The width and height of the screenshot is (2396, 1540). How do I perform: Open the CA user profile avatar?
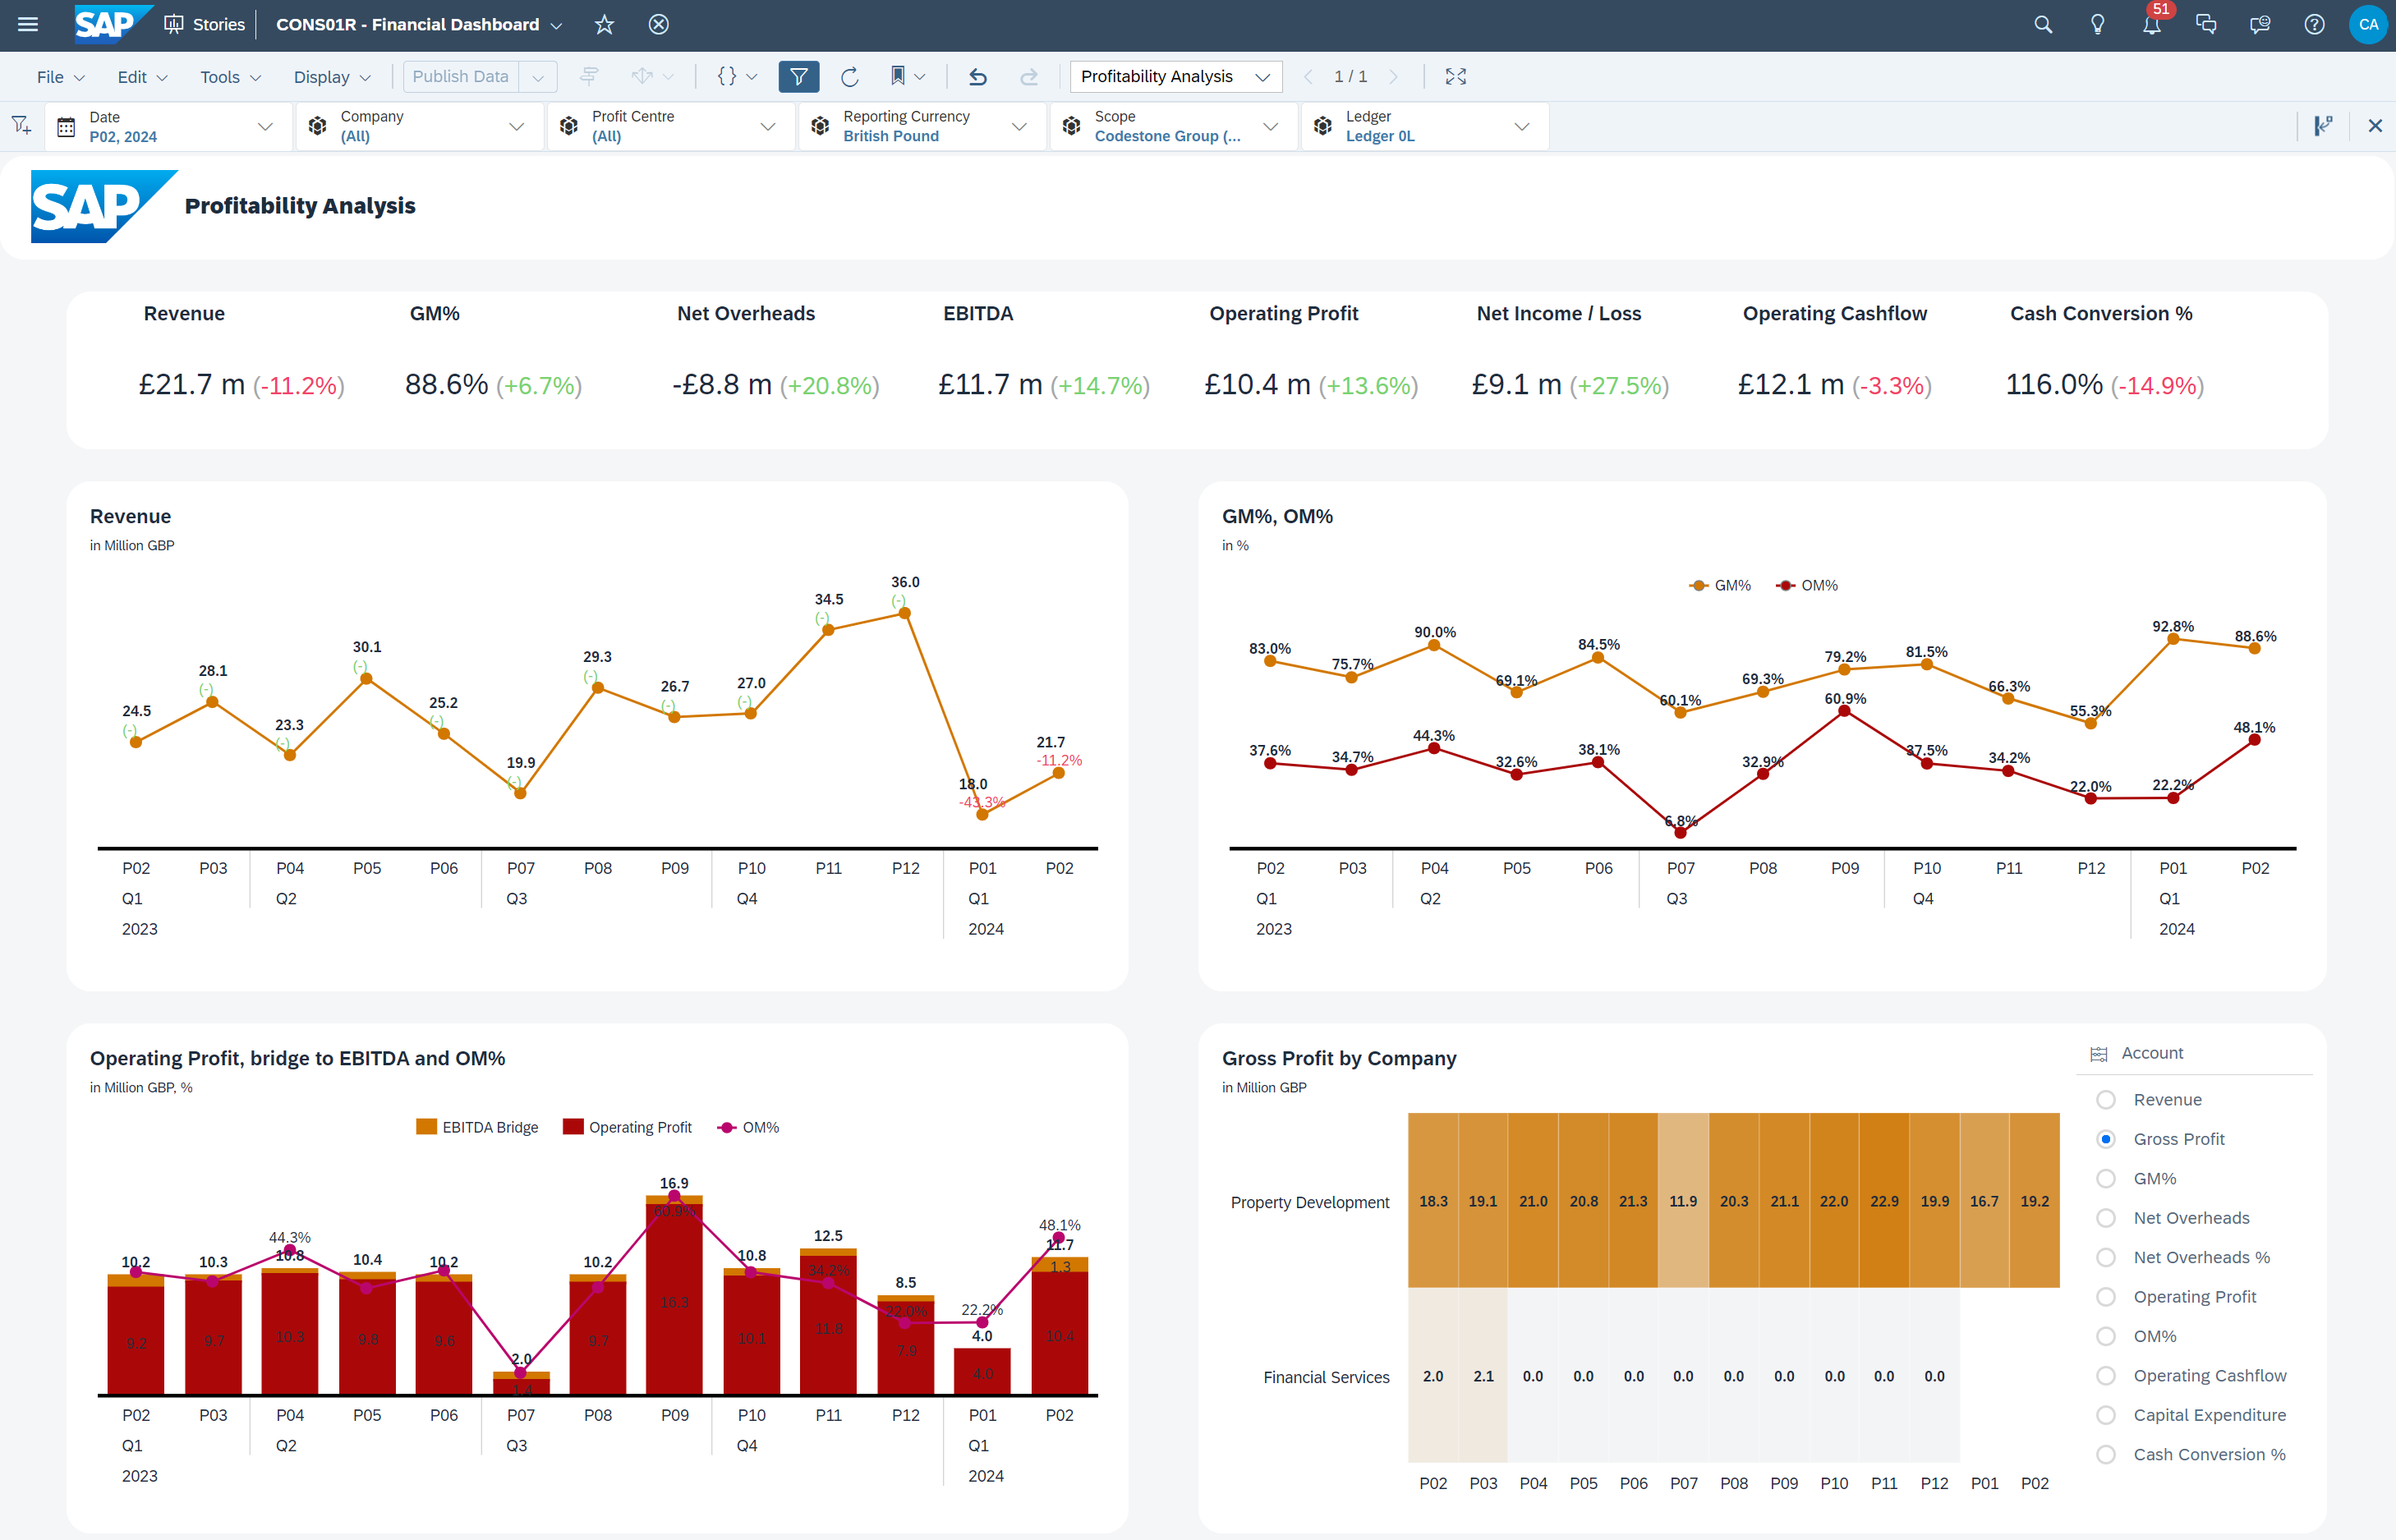(2368, 24)
